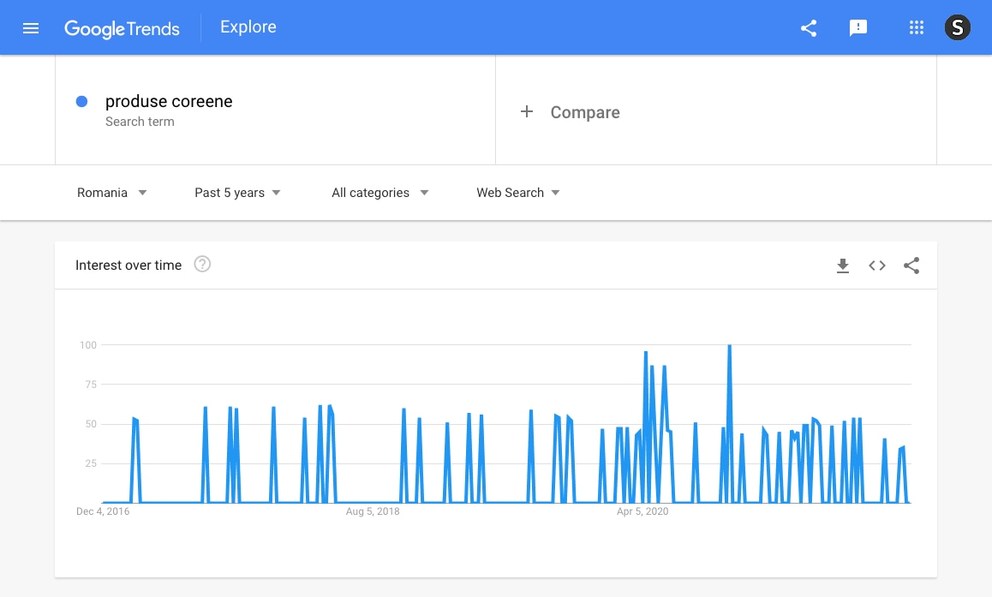Open the Web Search type dropdown

click(x=518, y=193)
